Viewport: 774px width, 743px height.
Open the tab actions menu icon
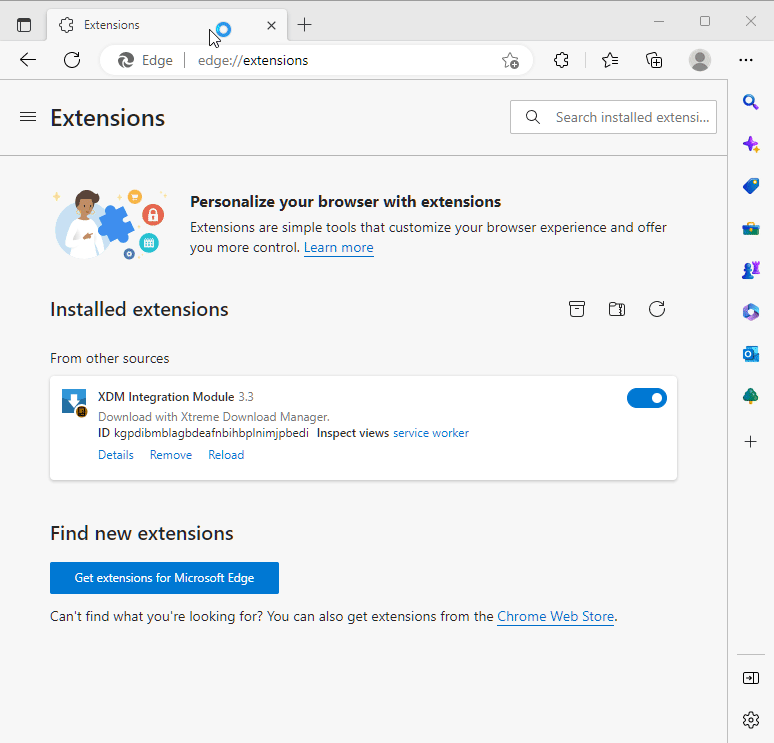(x=24, y=25)
